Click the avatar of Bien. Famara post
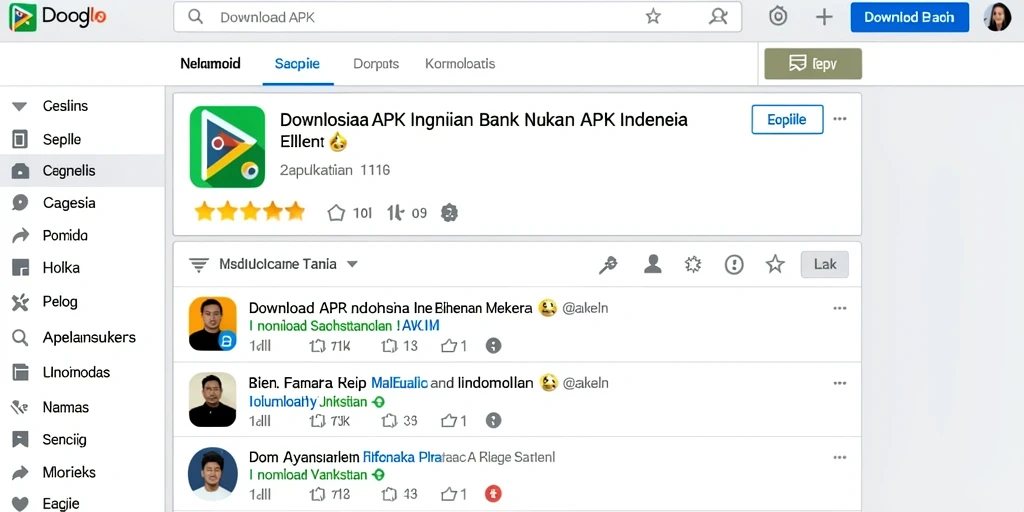 212,399
